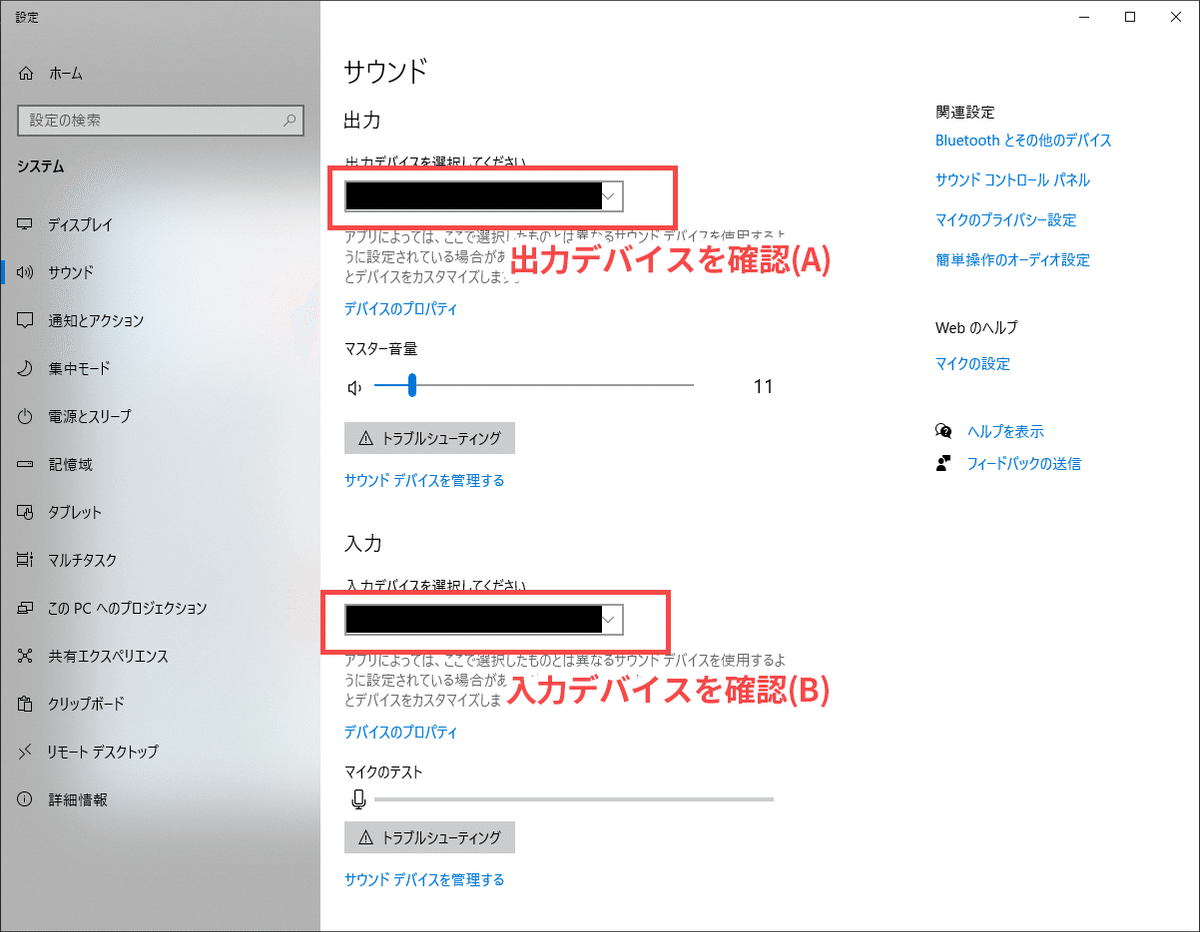The image size is (1200, 932).
Task: Open the input device dropdown
Action: coord(484,621)
